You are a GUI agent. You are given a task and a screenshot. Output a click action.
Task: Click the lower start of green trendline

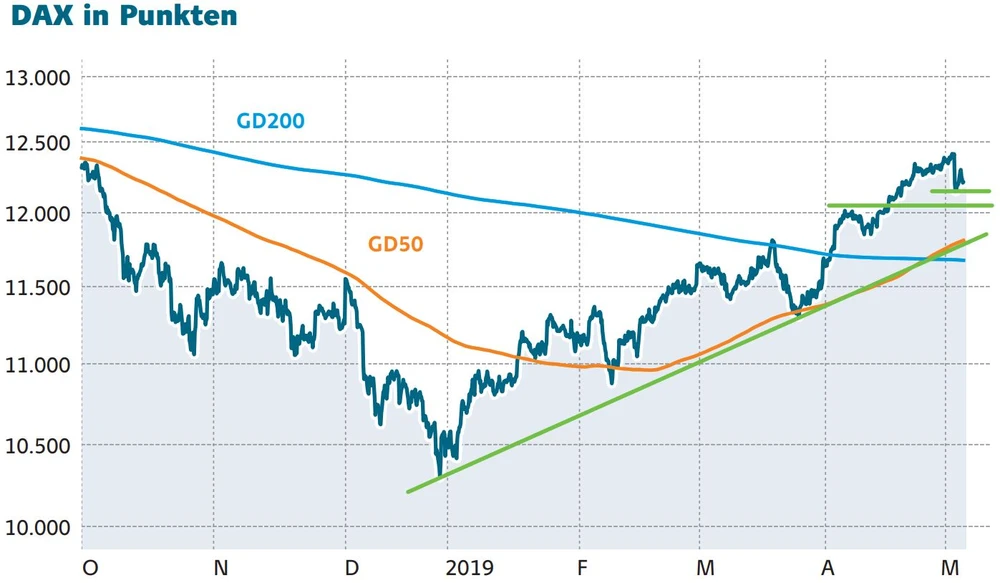408,491
